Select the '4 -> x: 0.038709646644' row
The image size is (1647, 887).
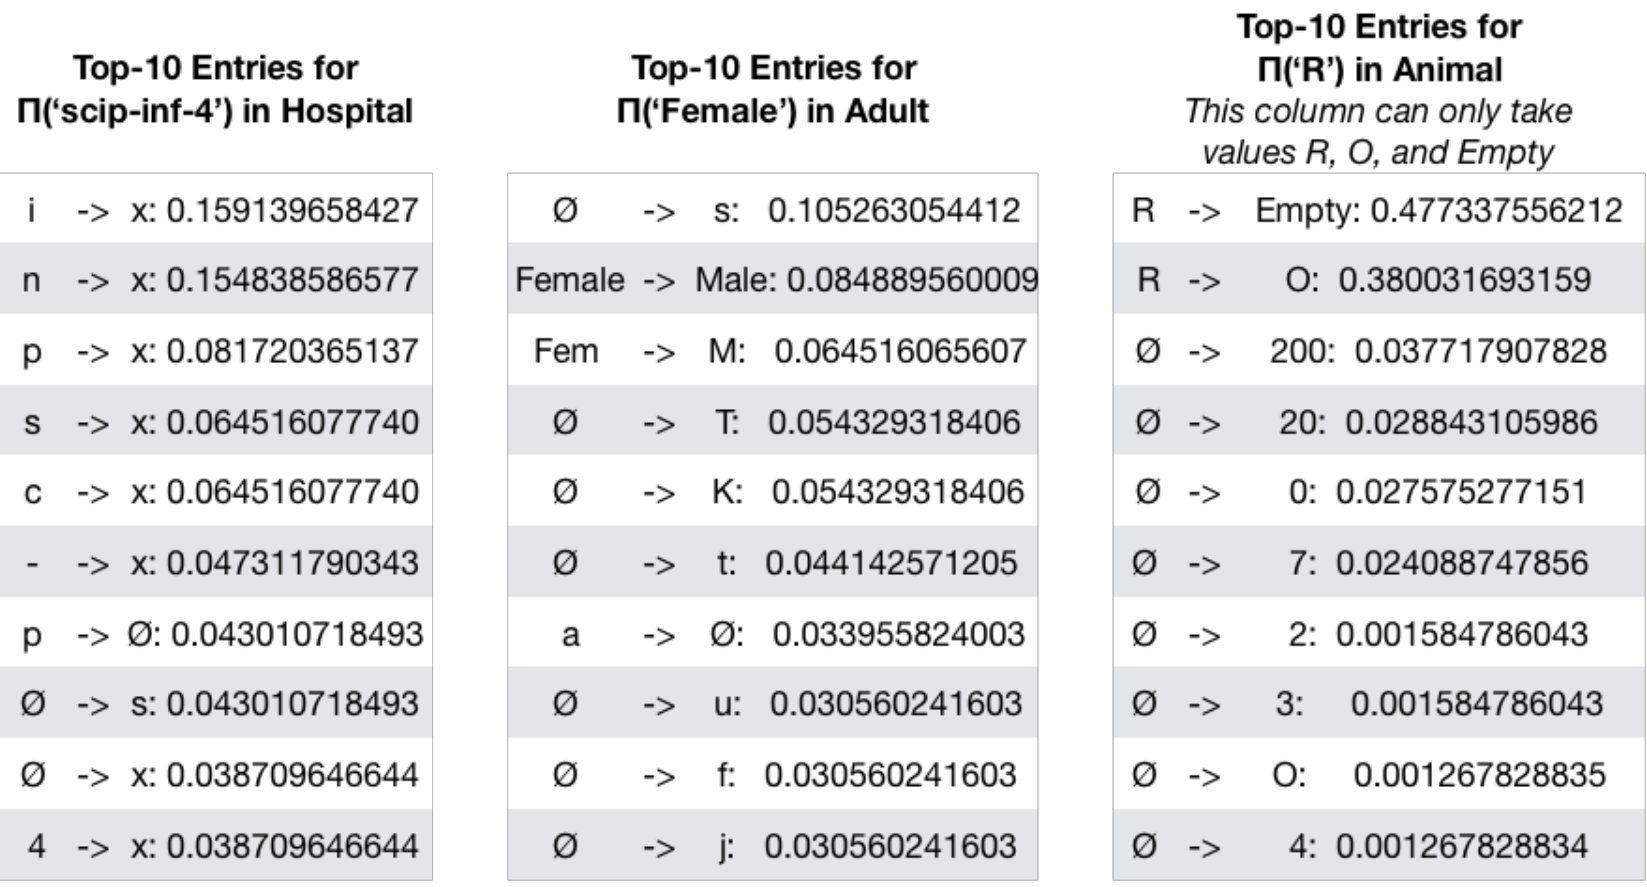click(x=216, y=846)
